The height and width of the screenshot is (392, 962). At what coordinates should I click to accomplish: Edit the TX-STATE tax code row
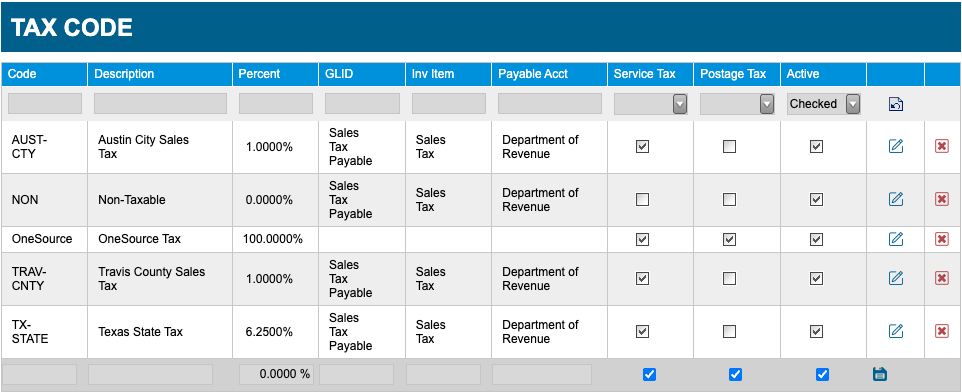[896, 331]
